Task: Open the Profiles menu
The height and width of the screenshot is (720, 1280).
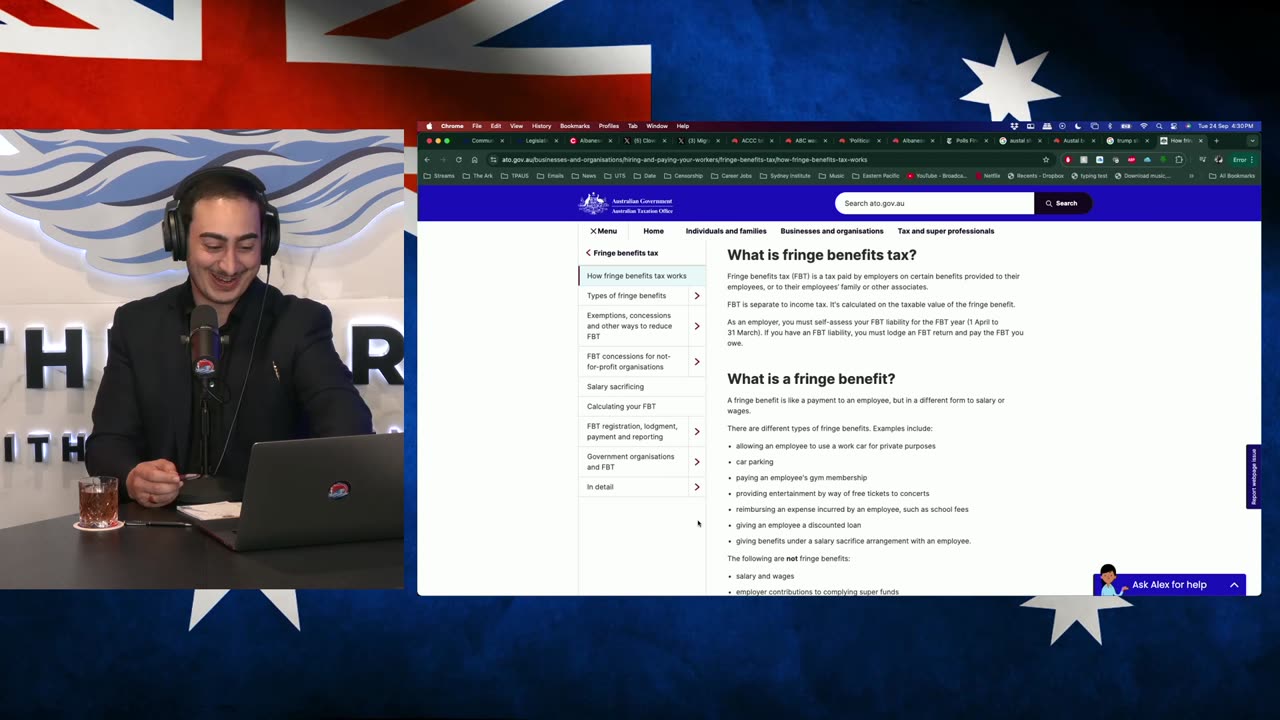Action: [609, 126]
